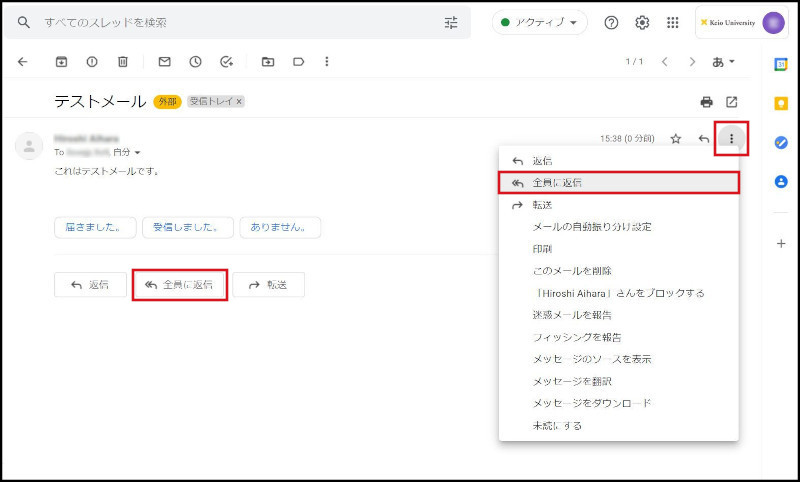The image size is (800, 482).
Task: Click the 全員に返信 button below the message
Action: click(179, 285)
